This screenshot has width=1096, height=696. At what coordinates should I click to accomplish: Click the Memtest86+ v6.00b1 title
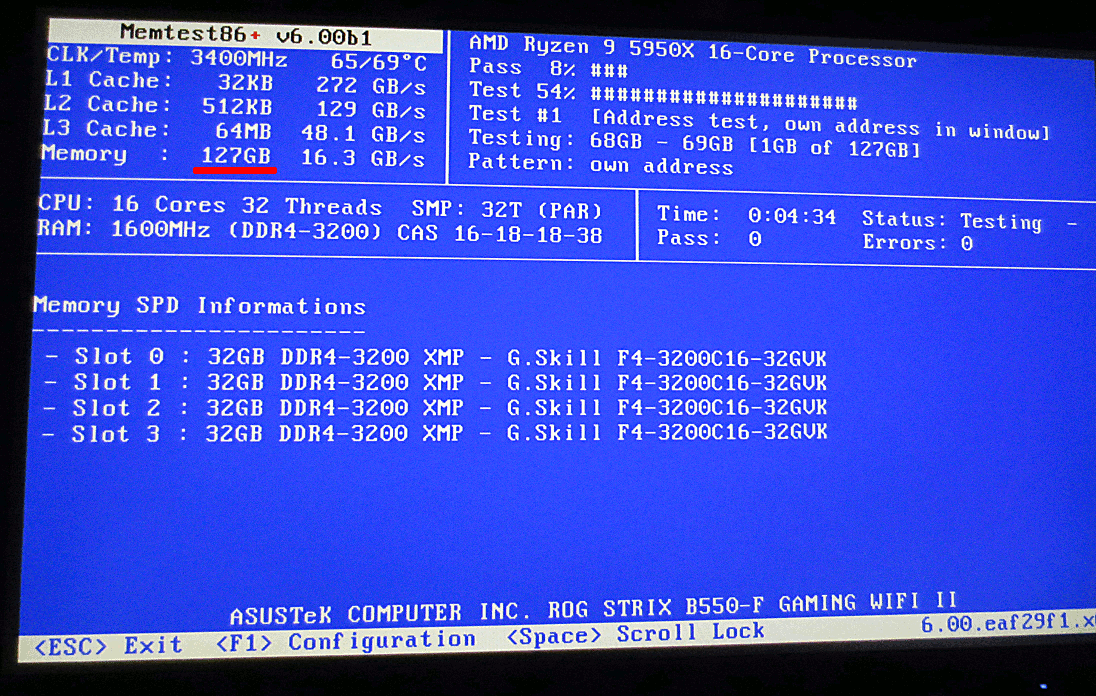tap(245, 34)
